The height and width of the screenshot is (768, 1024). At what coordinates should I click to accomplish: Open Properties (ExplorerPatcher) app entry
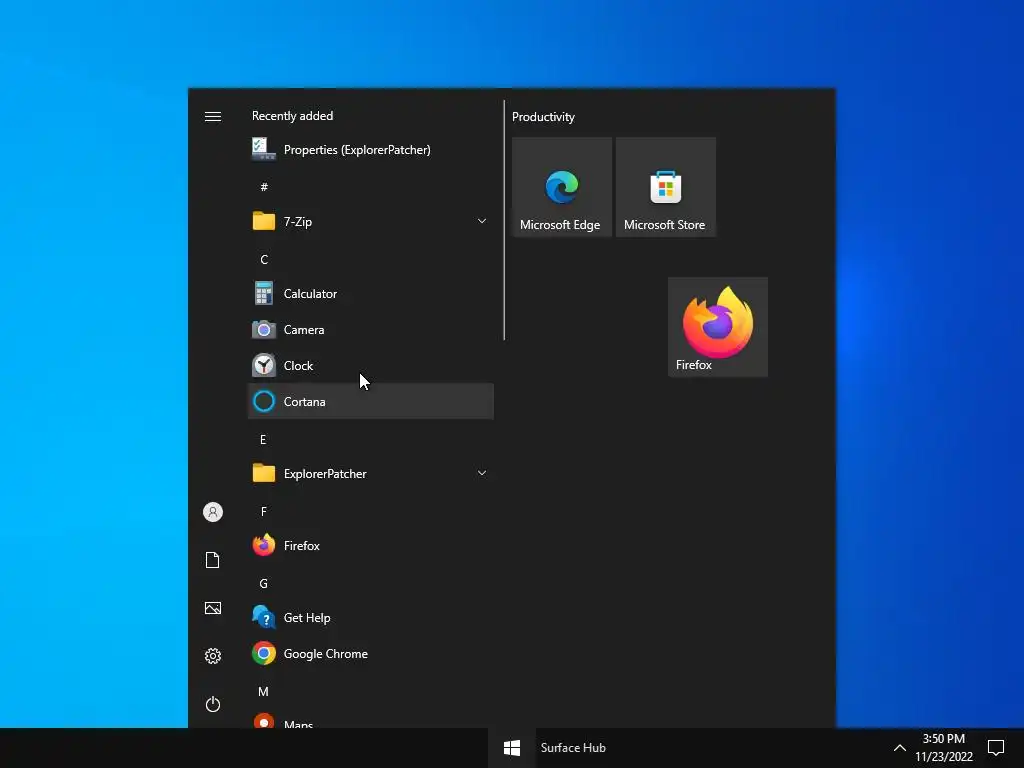click(x=371, y=150)
